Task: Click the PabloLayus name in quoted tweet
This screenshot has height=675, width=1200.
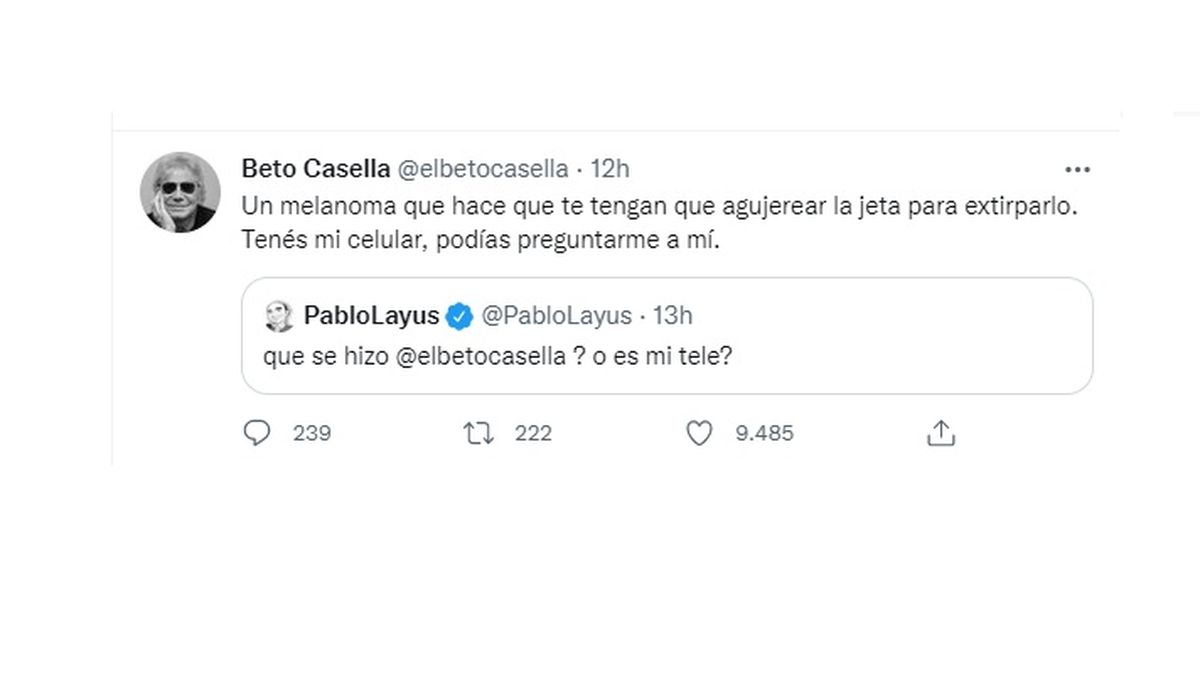Action: point(371,316)
